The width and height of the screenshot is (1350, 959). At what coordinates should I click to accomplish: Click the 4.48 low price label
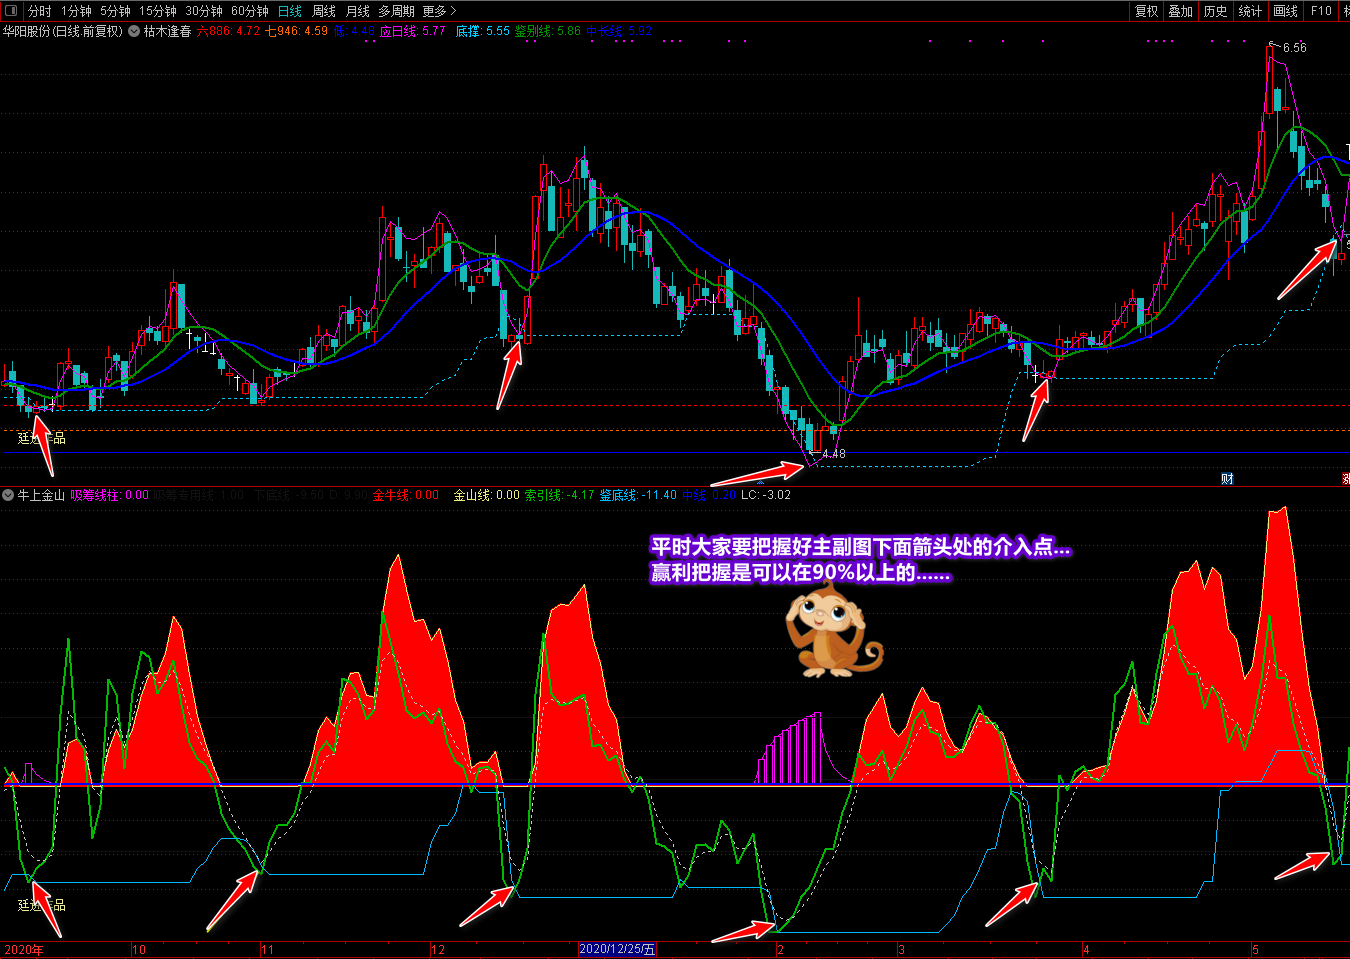click(x=833, y=454)
